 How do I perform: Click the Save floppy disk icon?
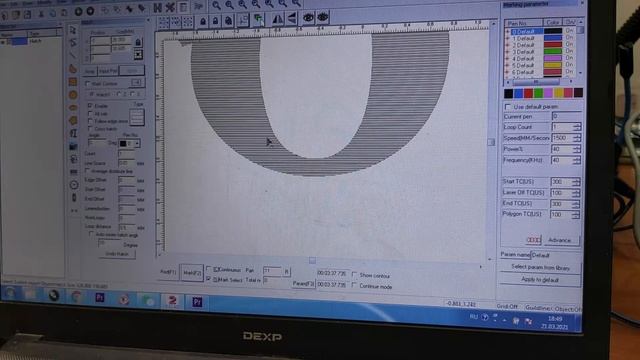27,15
